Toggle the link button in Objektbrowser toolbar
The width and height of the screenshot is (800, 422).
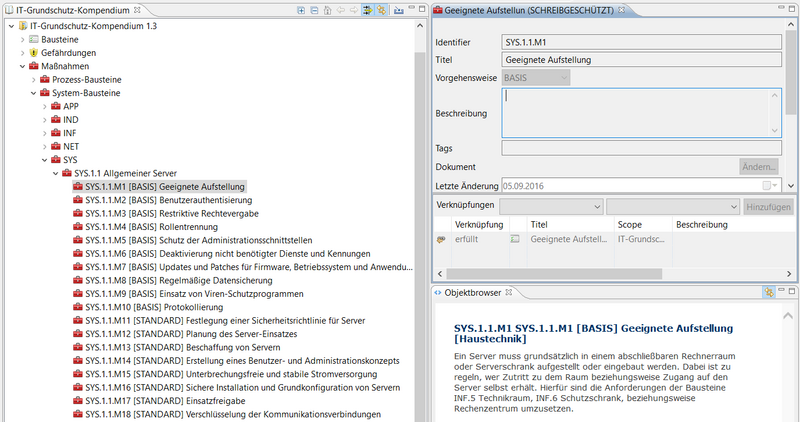(x=768, y=292)
